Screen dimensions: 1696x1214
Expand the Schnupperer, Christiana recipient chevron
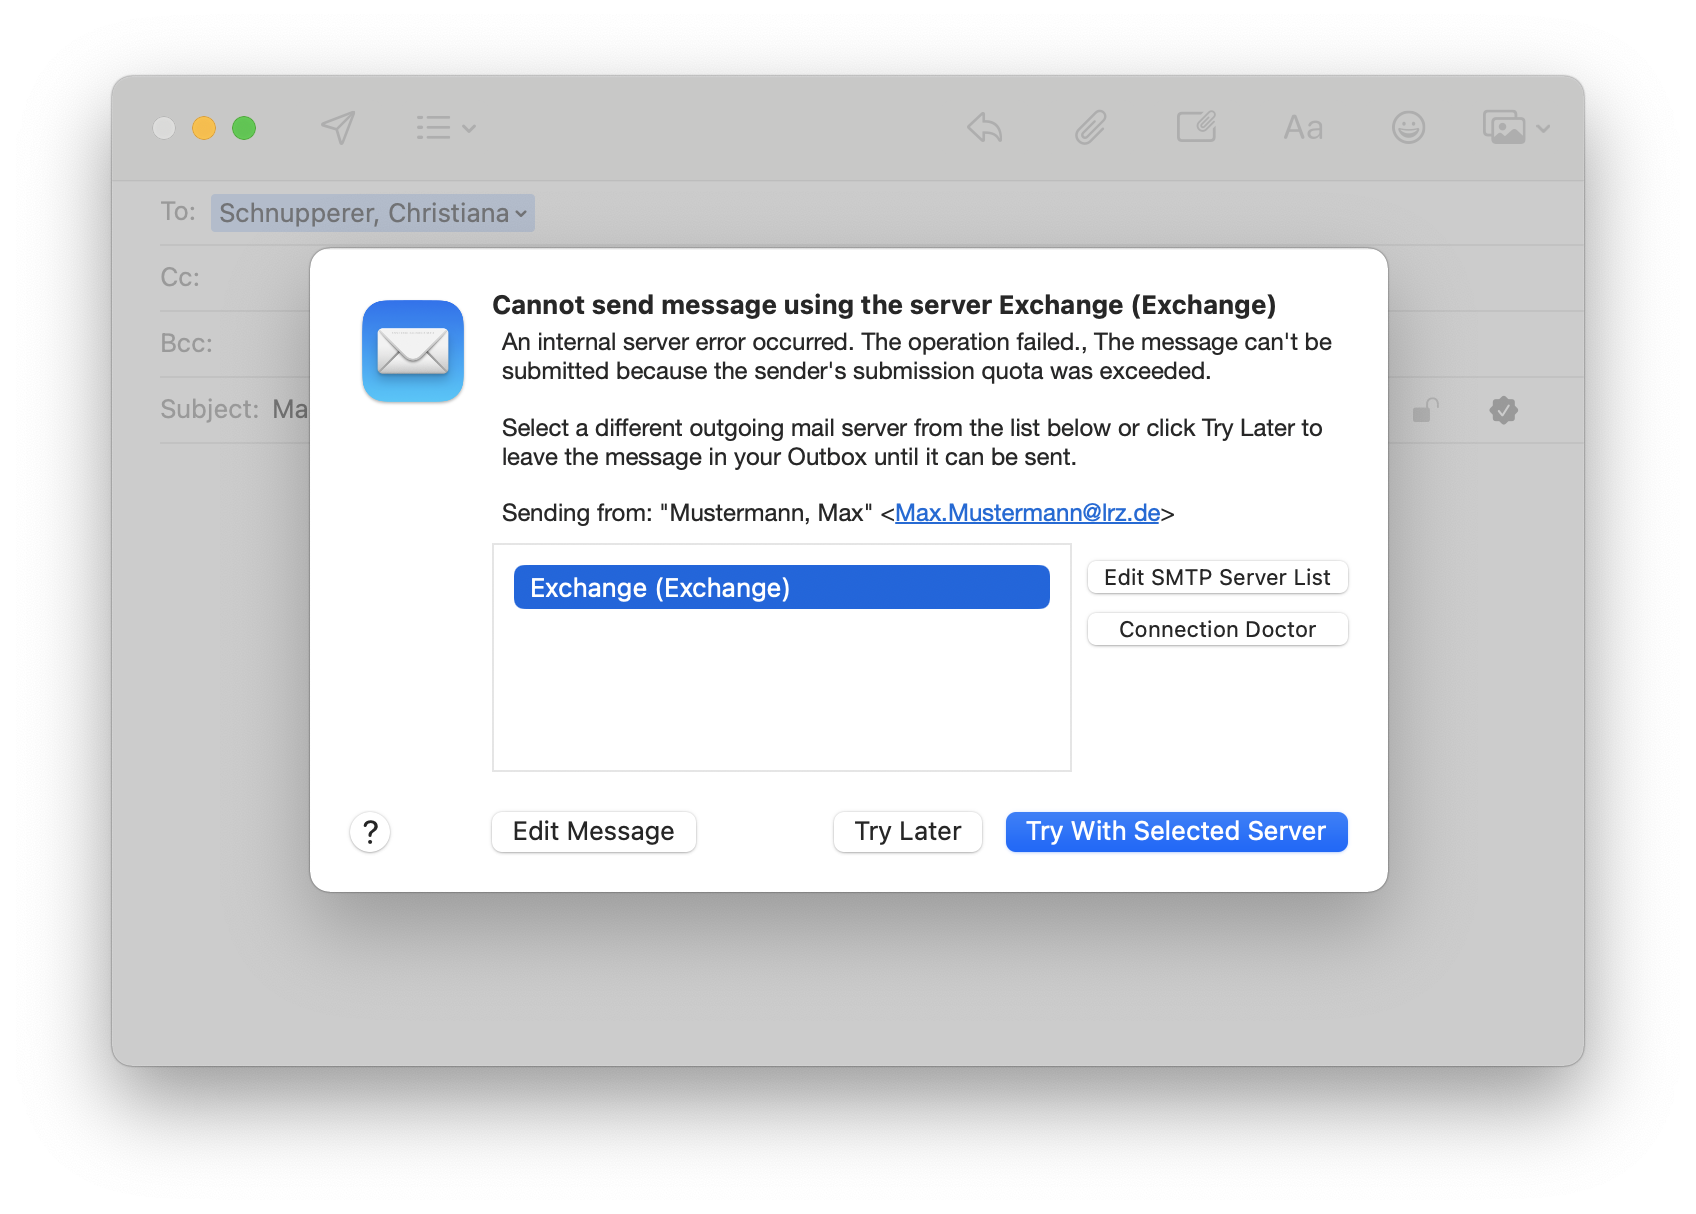(x=521, y=214)
